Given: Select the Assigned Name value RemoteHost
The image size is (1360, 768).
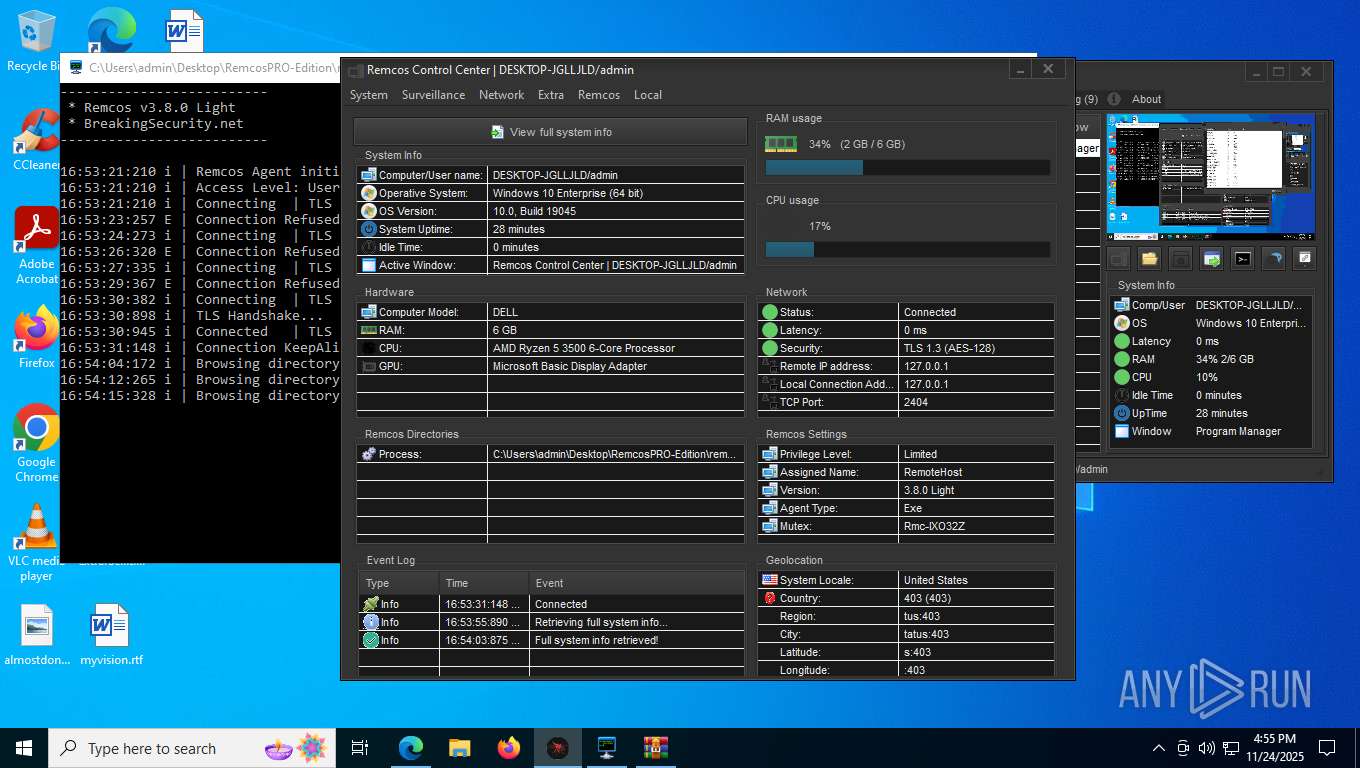Looking at the screenshot, I should (933, 472).
